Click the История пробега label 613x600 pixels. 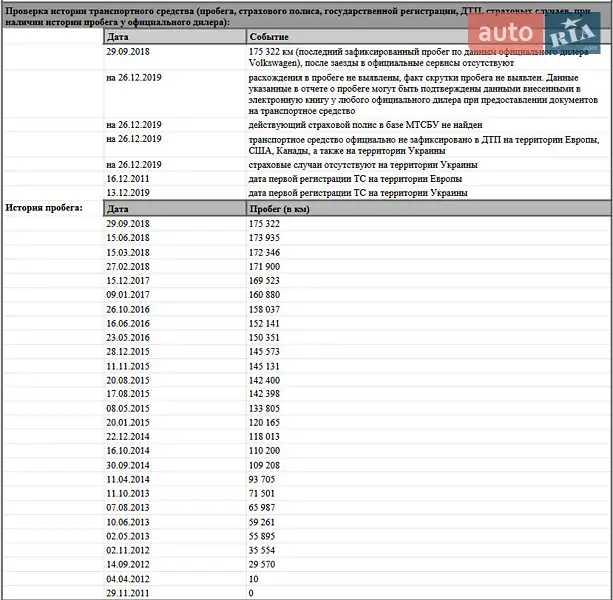point(44,208)
